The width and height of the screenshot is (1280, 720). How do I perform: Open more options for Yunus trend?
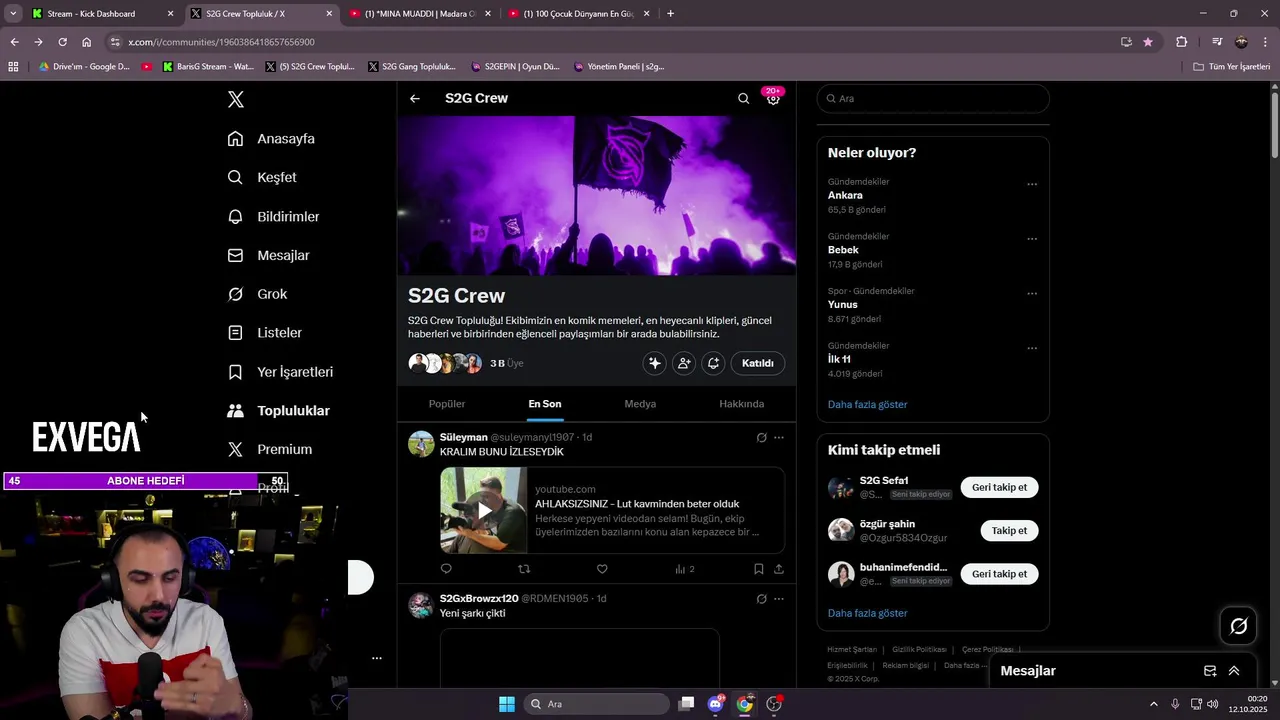tap(1032, 293)
